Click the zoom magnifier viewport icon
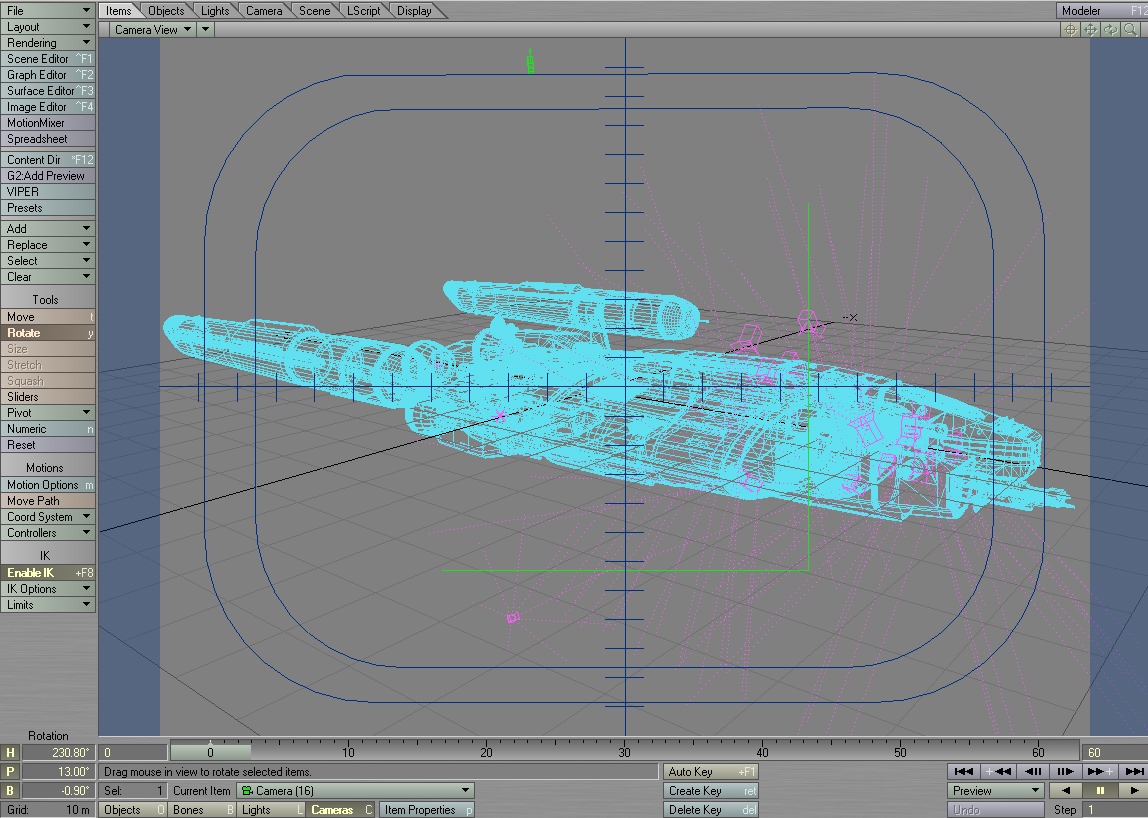The image size is (1148, 818). 1130,29
